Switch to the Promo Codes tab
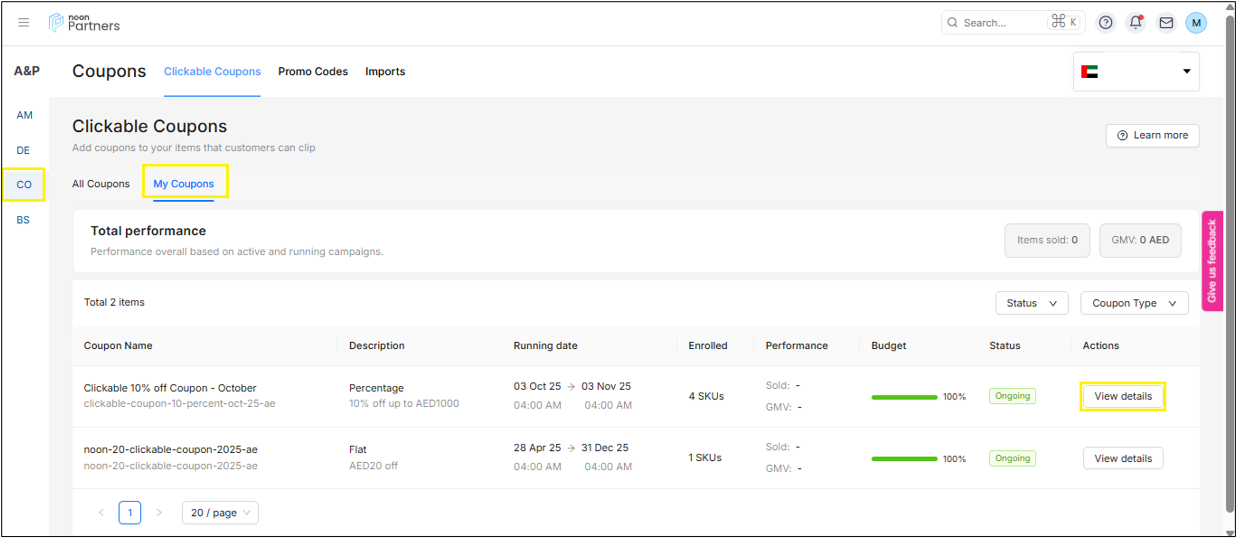Image resolution: width=1238 pixels, height=540 pixels. coord(313,72)
